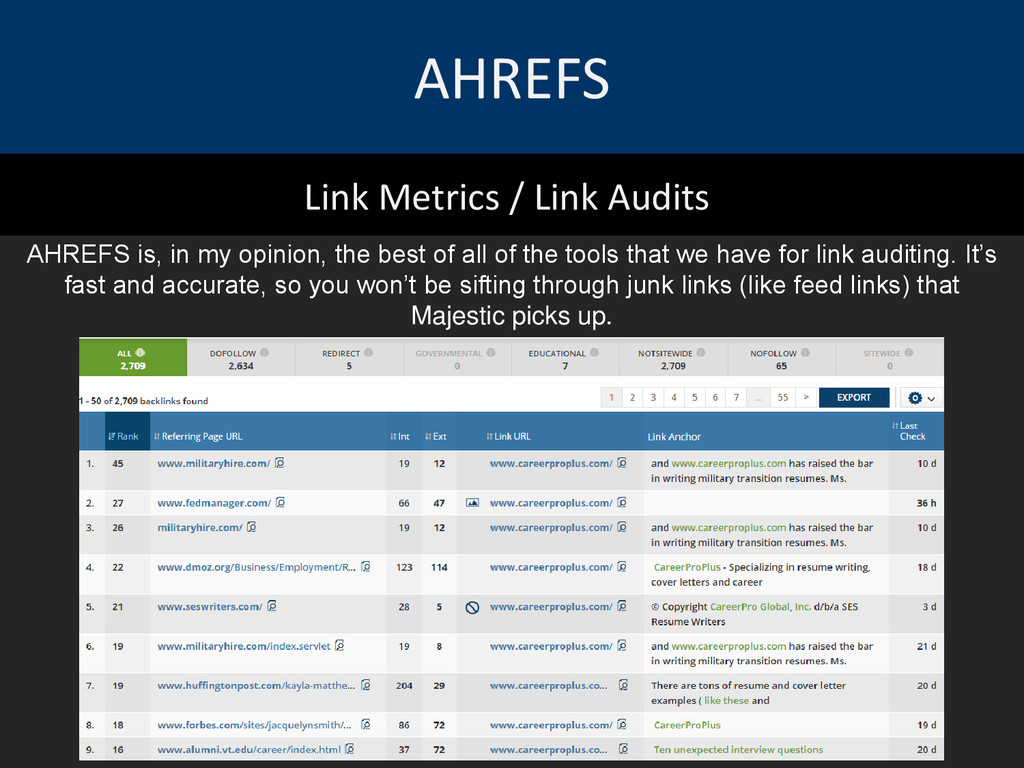This screenshot has width=1024, height=768.
Task: Open www.huffingtonpost.com kayla-matthe link
Action: tap(257, 686)
